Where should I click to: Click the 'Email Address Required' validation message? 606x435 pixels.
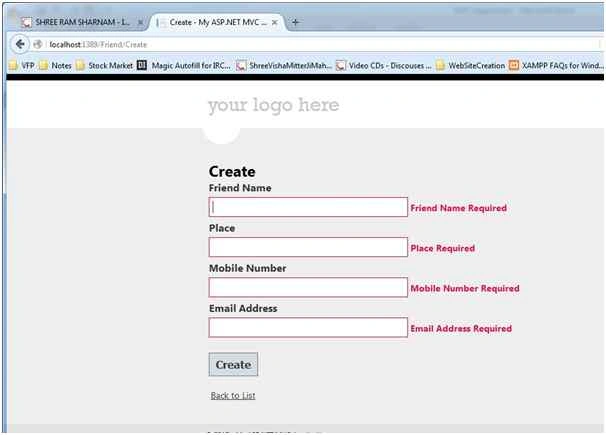(461, 329)
